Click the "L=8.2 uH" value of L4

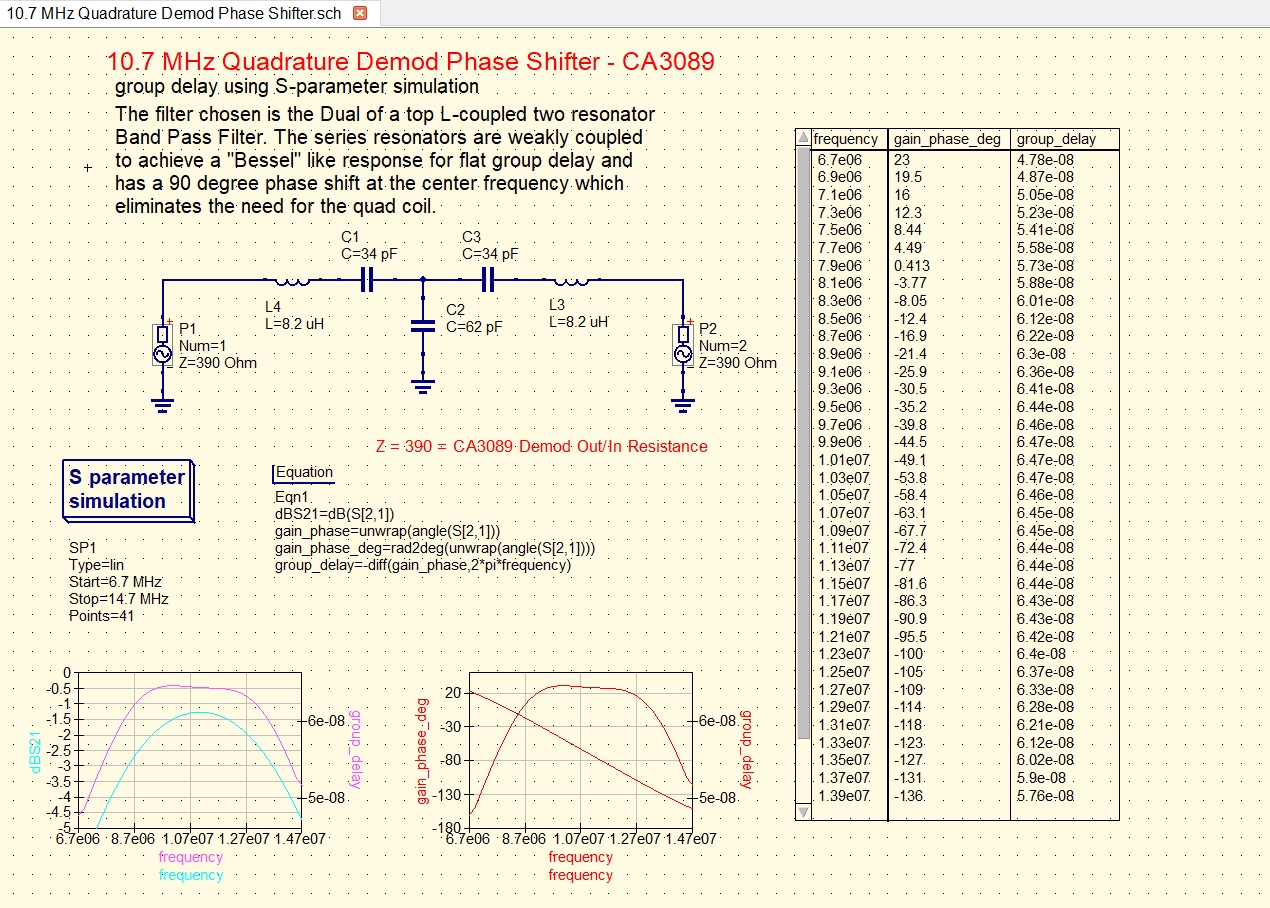(x=294, y=324)
